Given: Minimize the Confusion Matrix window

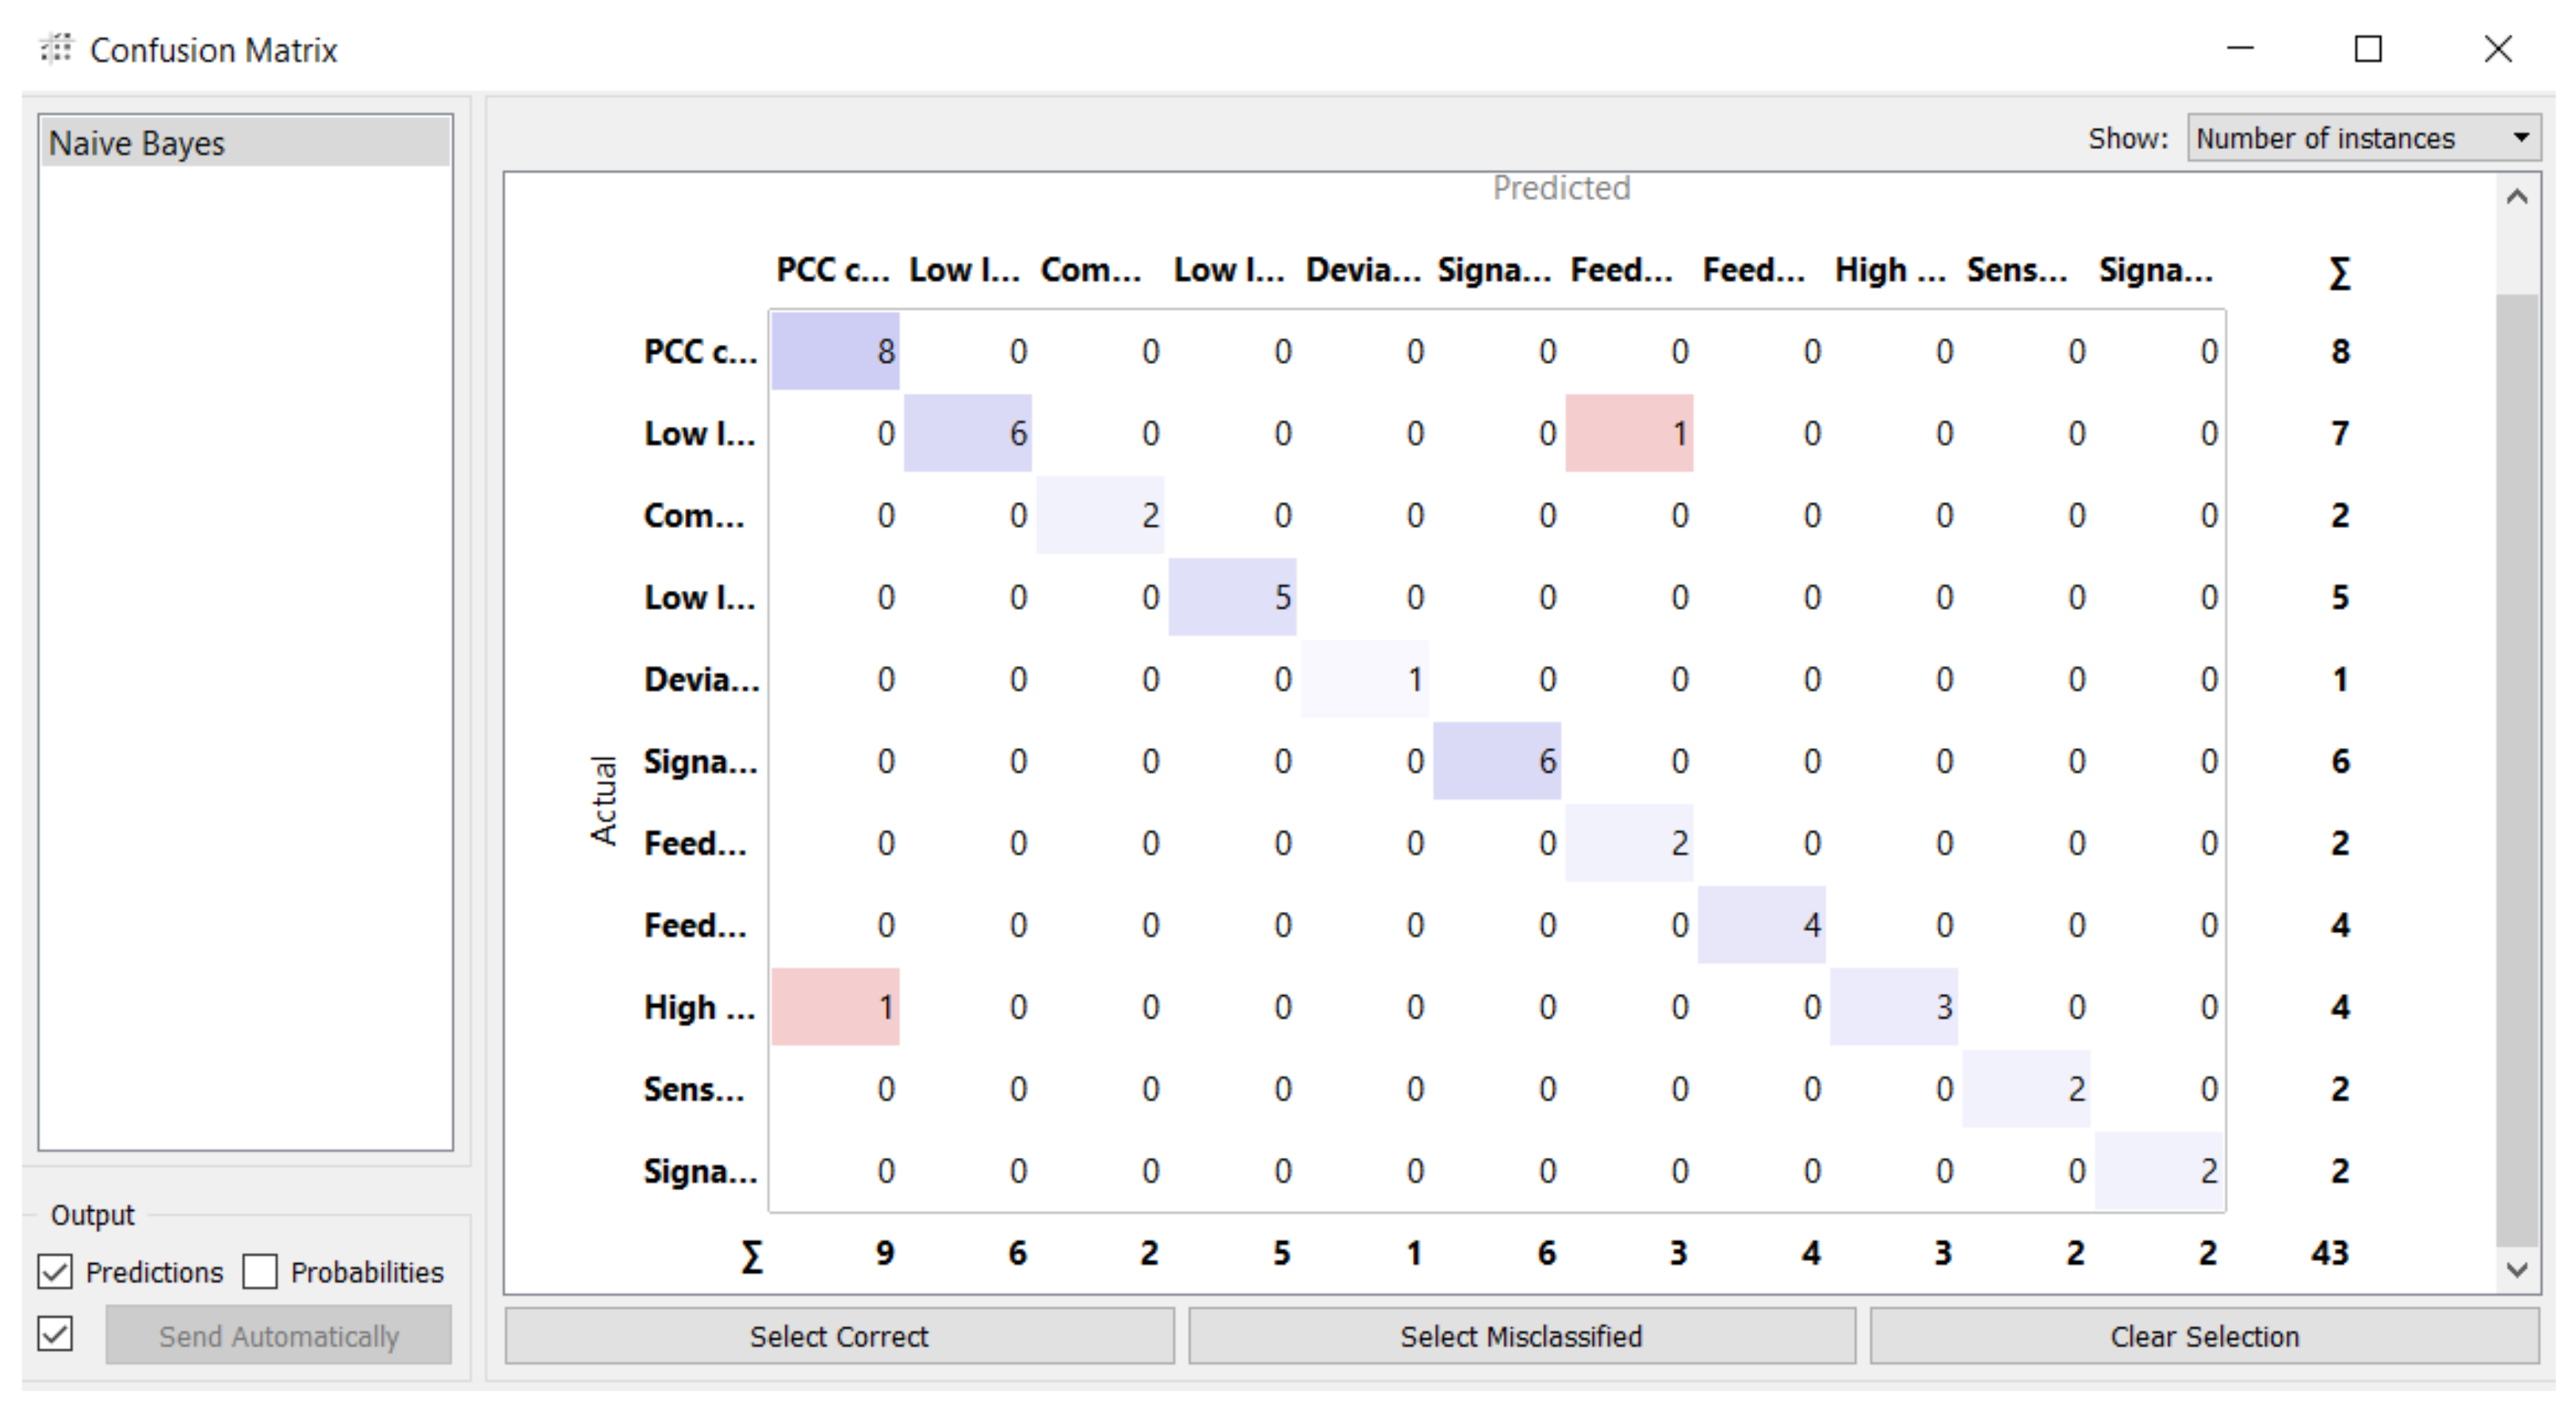Looking at the screenshot, I should (x=2240, y=48).
